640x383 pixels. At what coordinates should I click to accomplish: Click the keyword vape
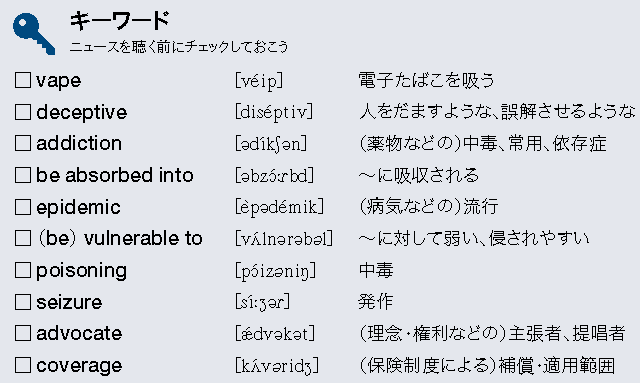(58, 81)
